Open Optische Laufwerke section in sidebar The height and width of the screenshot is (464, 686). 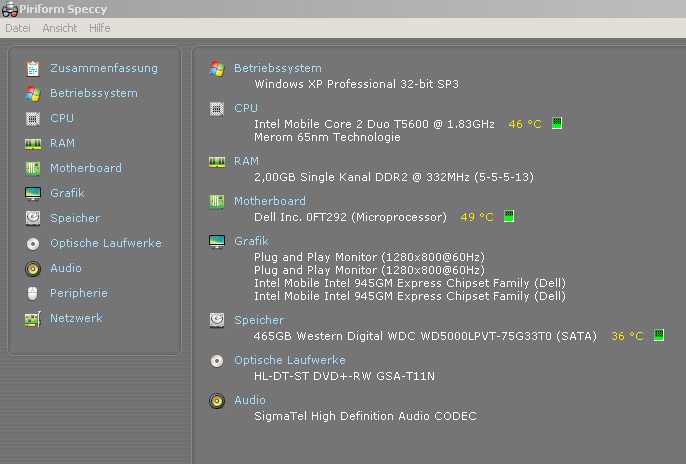pos(106,243)
